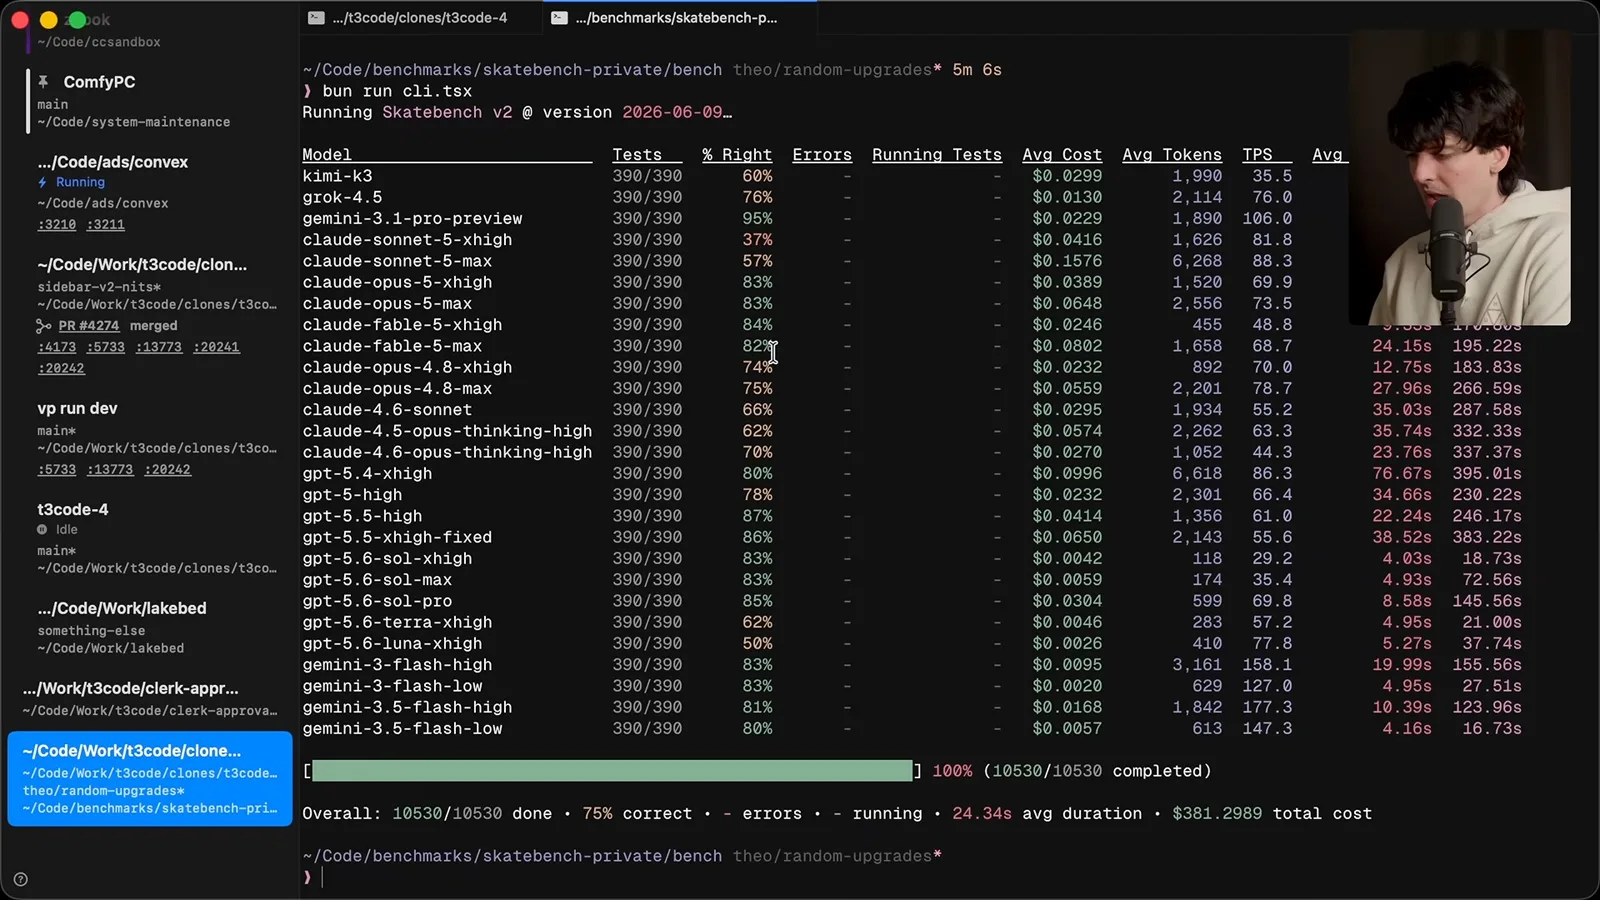Open :13773 link under sidebar-v2-nits workspace

[x=159, y=347]
